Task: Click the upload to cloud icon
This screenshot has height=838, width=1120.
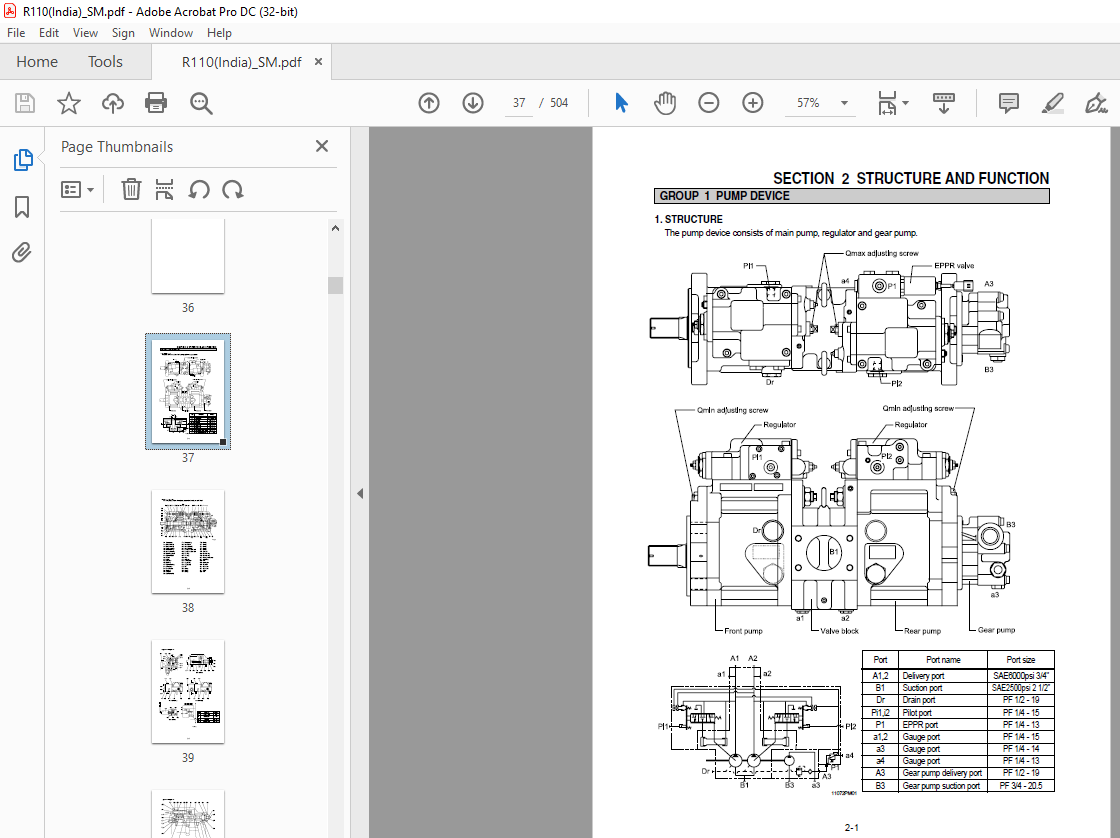Action: pyautogui.click(x=112, y=103)
